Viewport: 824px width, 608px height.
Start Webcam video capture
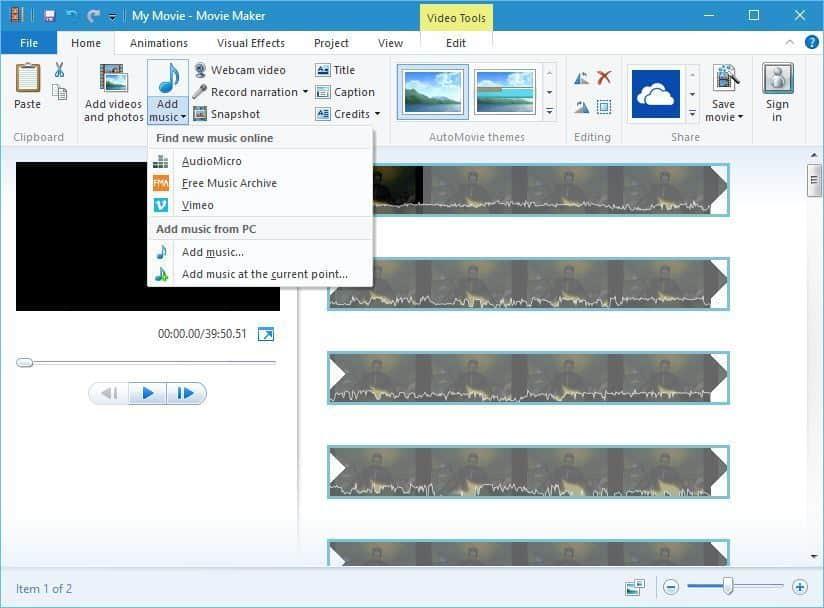point(240,70)
